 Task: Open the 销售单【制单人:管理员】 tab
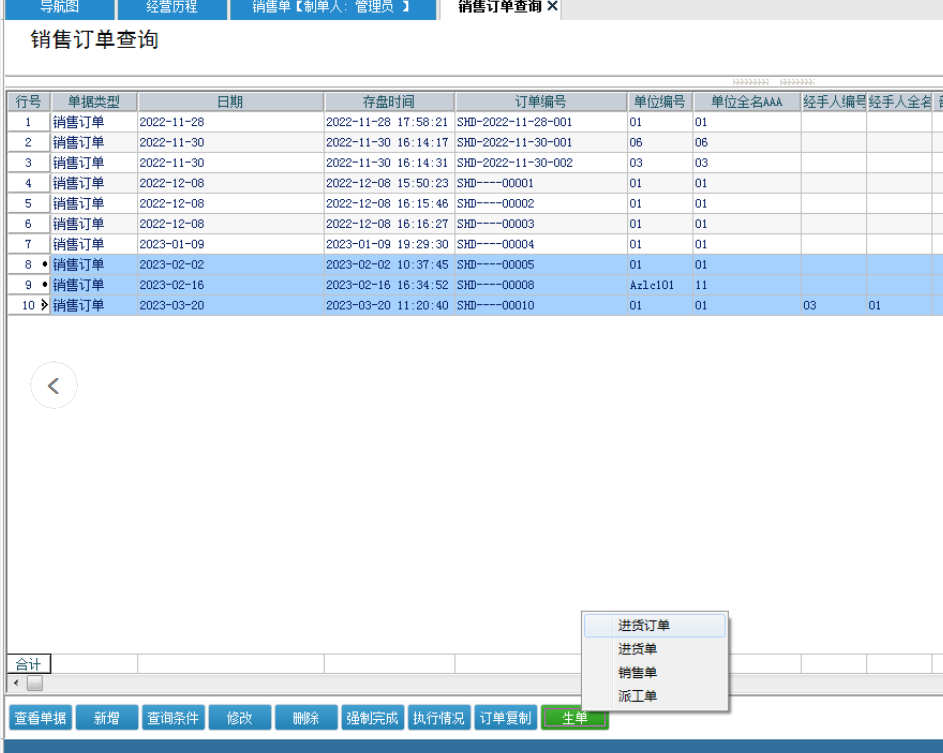(x=333, y=8)
